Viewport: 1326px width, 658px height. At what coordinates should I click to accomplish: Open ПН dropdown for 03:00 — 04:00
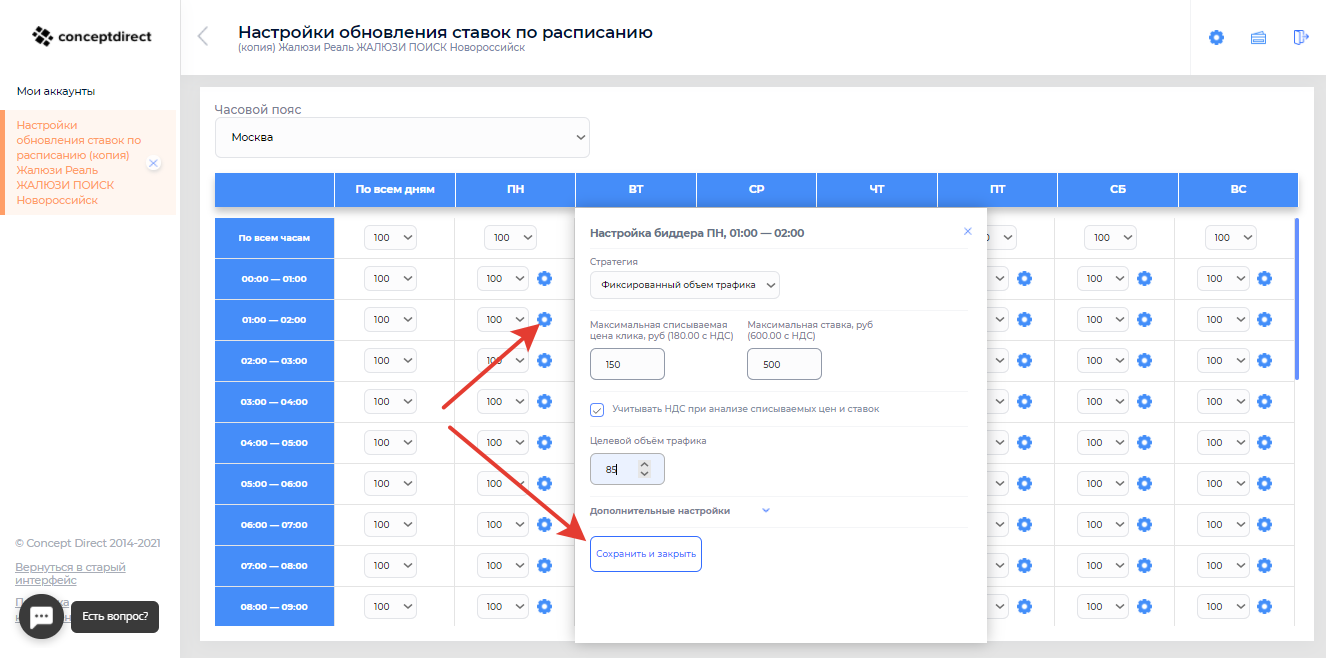pyautogui.click(x=503, y=401)
